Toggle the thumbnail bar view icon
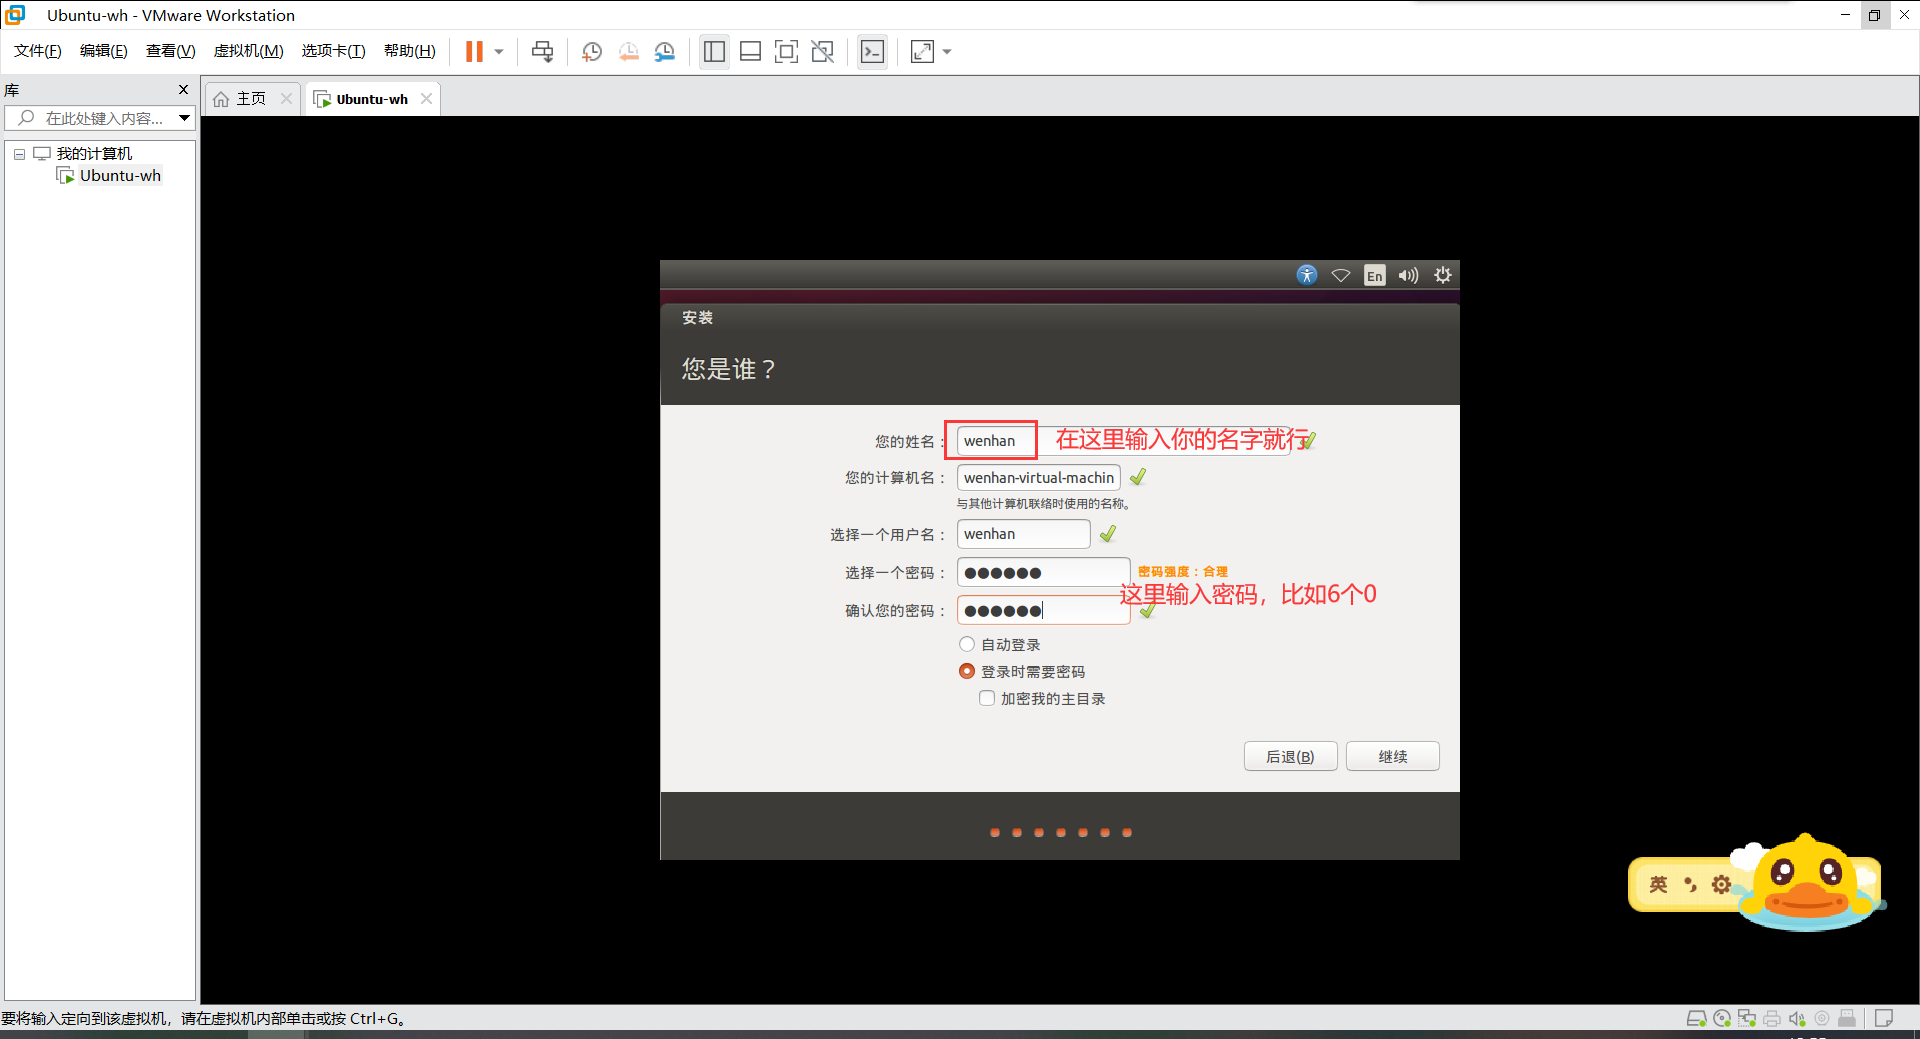This screenshot has height=1039, width=1920. pyautogui.click(x=750, y=51)
